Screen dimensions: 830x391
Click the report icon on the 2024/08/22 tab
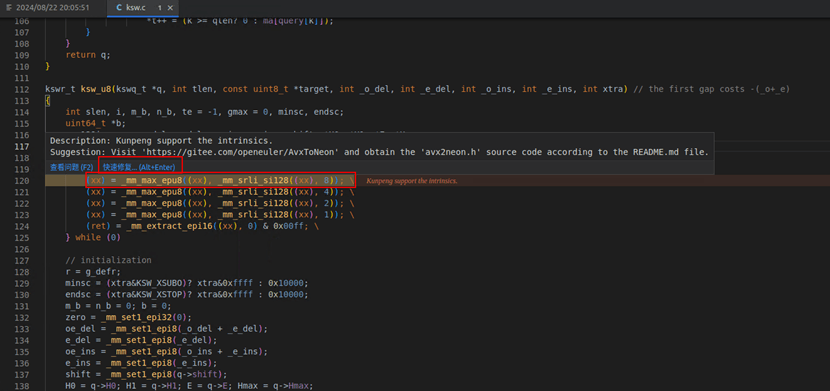(8, 8)
